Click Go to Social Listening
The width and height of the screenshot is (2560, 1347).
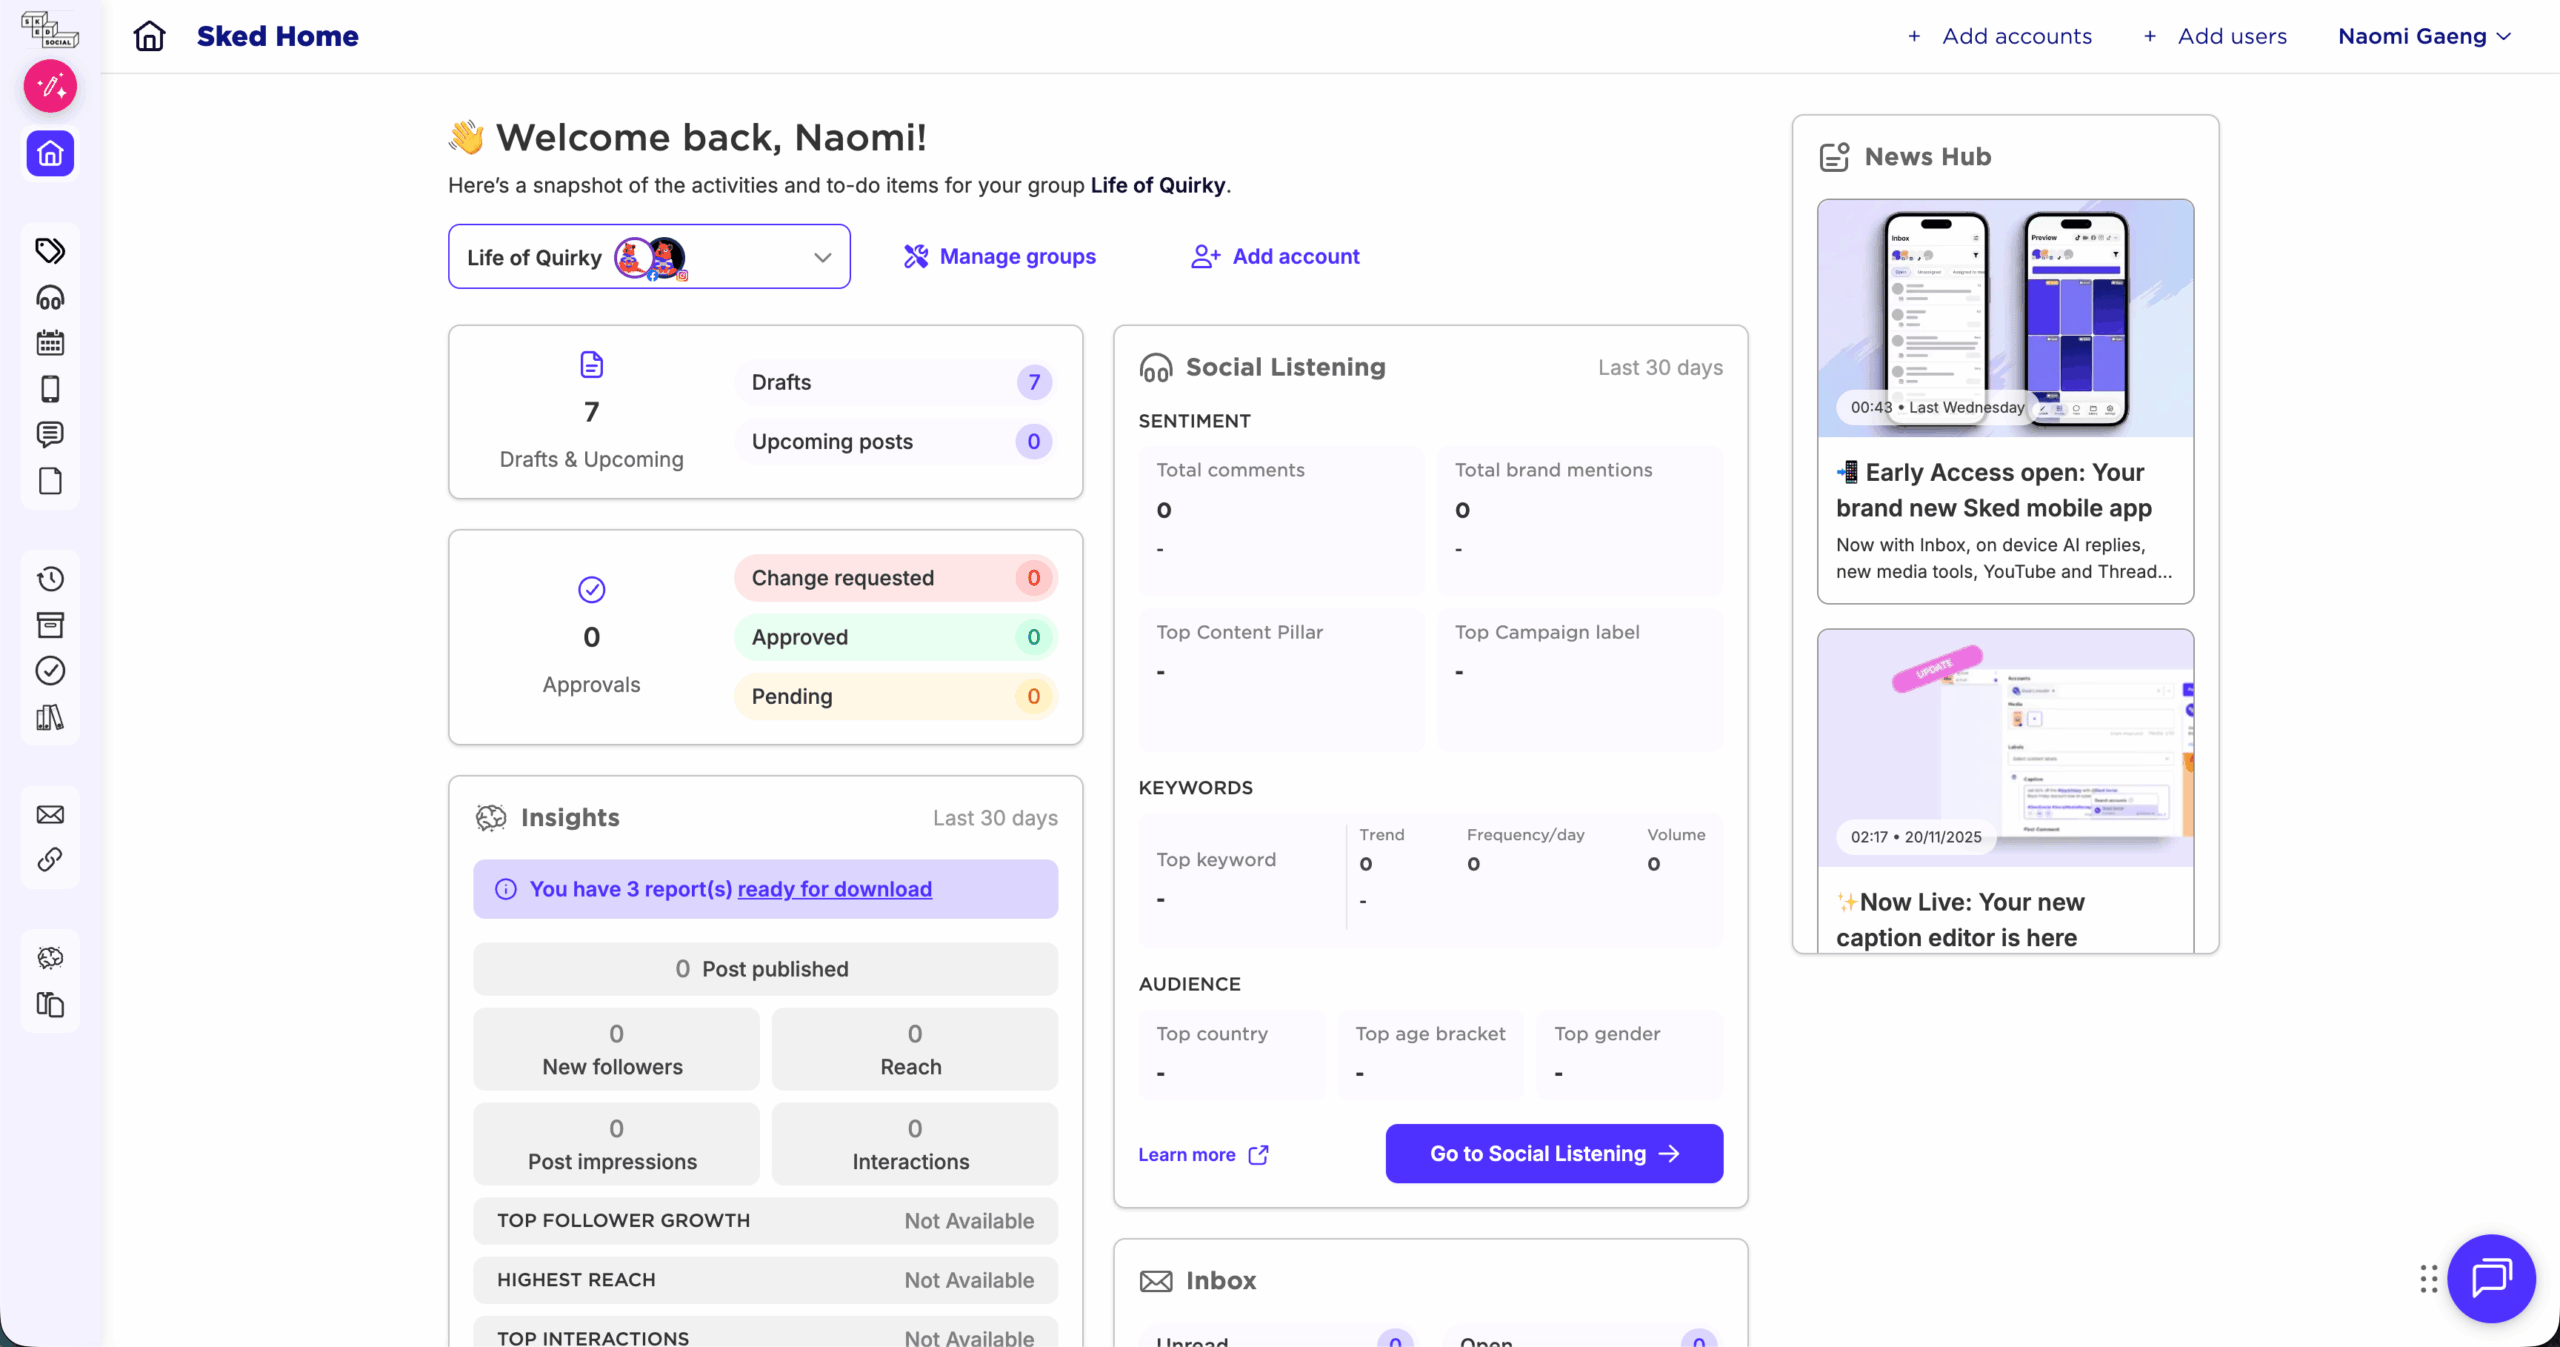click(x=1552, y=1153)
